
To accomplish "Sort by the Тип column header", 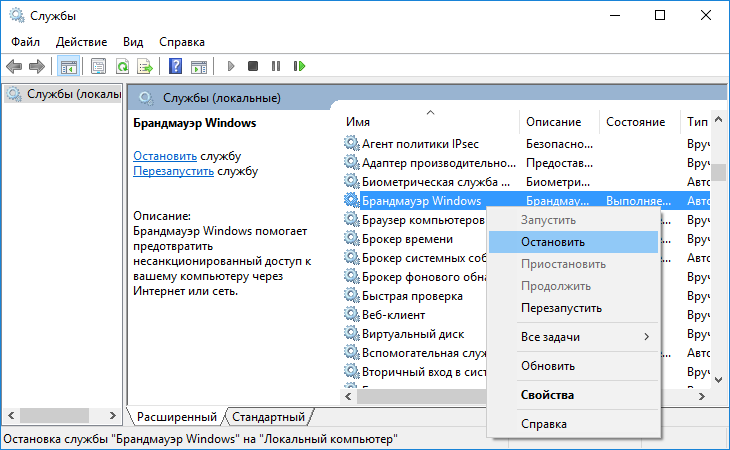I will pyautogui.click(x=696, y=121).
